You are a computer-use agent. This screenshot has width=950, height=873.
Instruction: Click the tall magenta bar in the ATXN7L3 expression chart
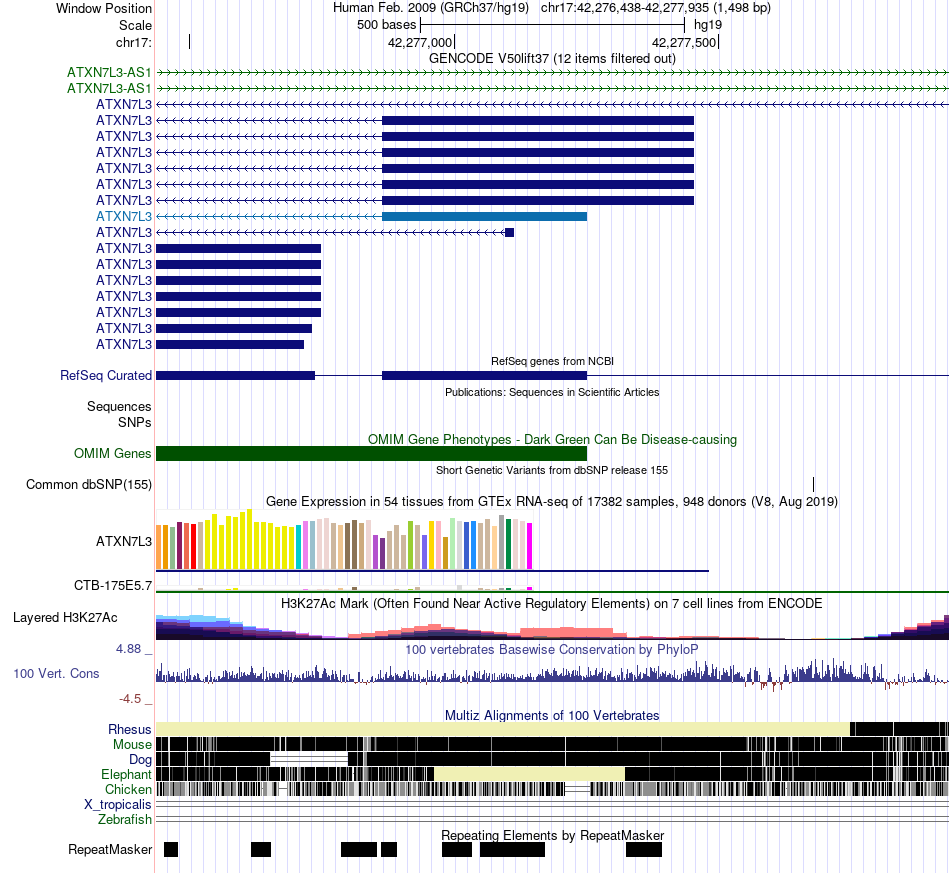point(530,546)
